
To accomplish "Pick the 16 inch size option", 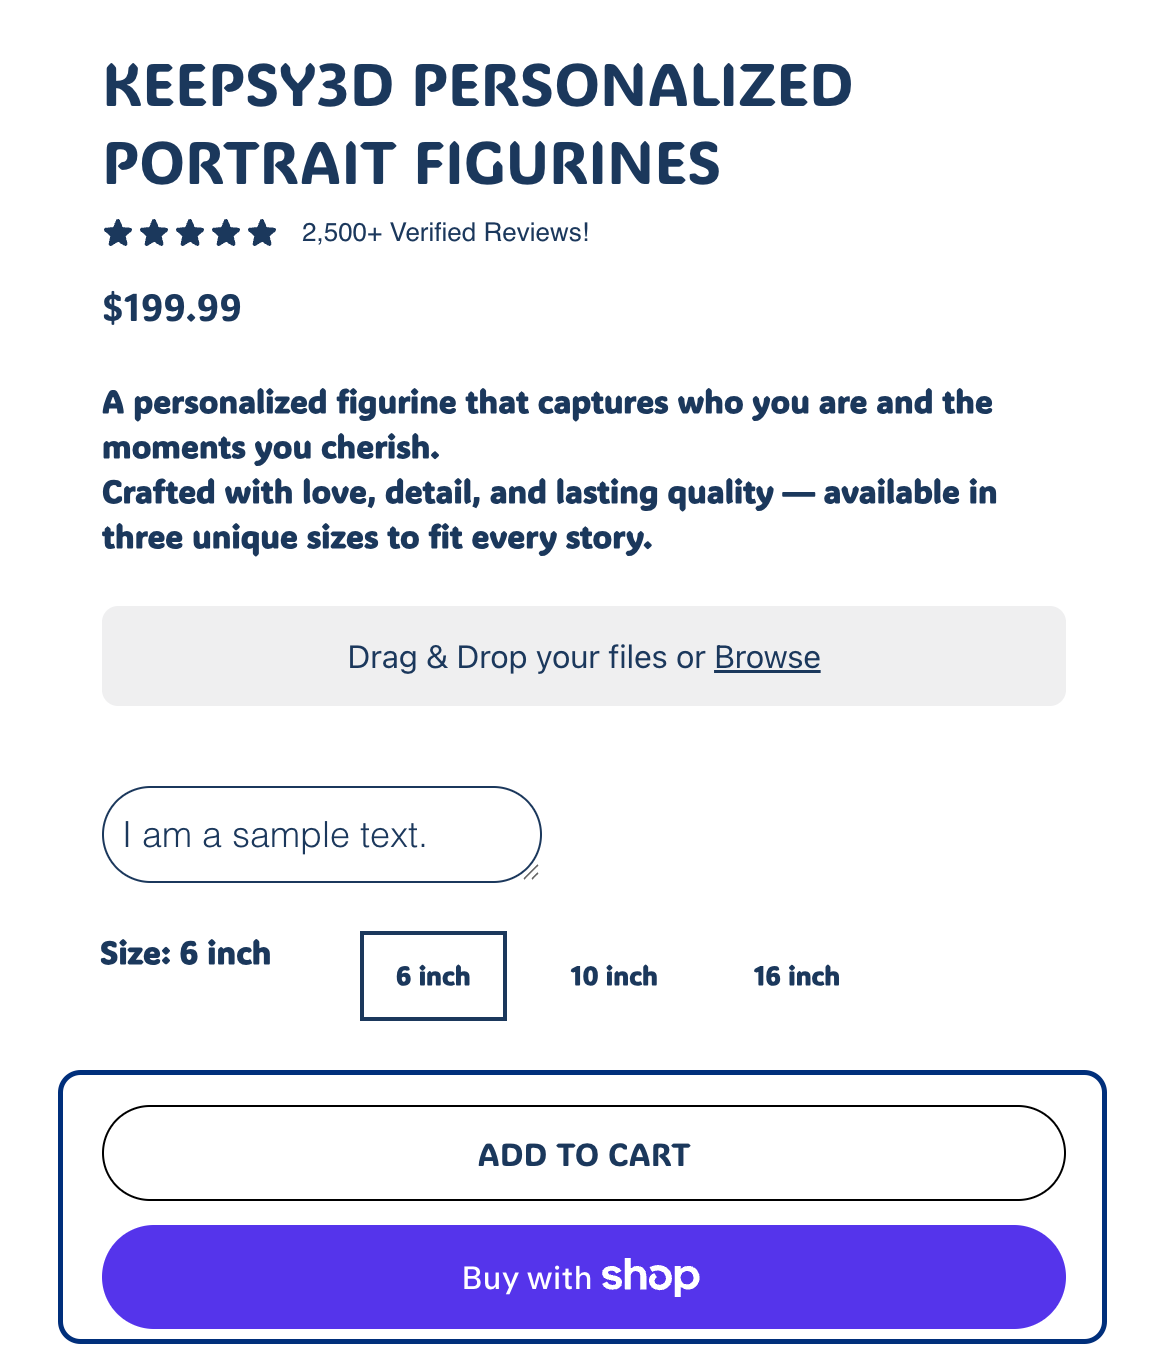I will point(796,976).
